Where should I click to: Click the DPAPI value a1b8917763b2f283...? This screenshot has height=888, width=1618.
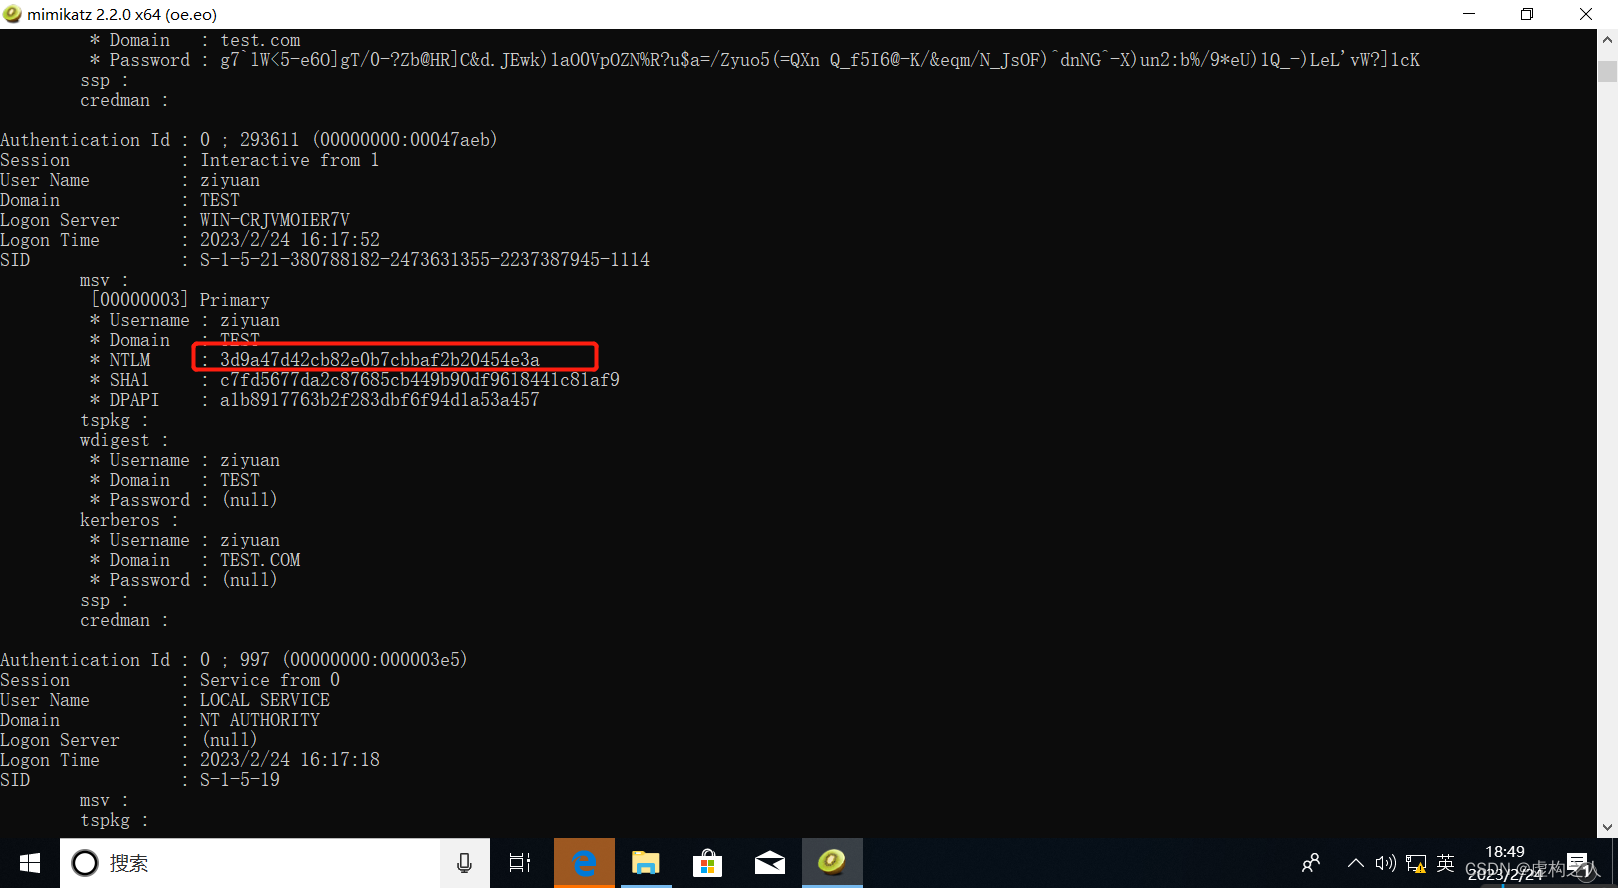[x=380, y=400]
